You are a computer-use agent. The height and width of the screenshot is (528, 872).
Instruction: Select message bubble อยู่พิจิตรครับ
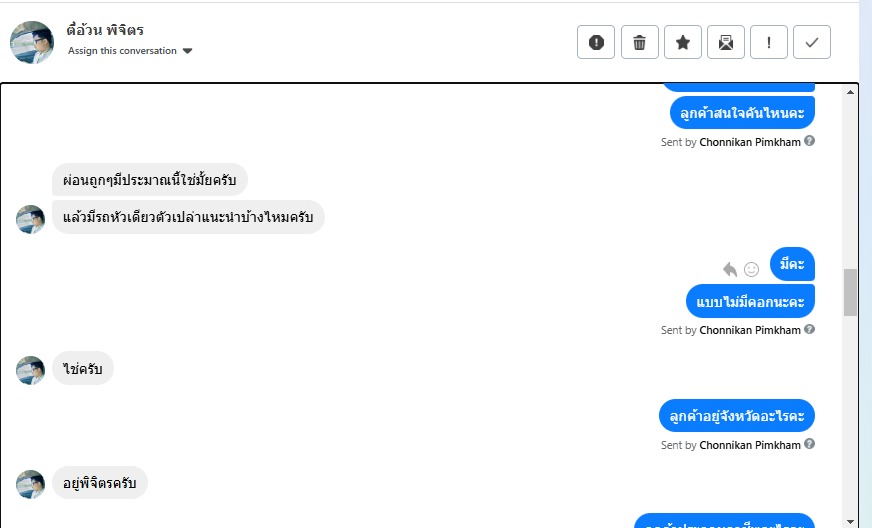click(x=100, y=482)
